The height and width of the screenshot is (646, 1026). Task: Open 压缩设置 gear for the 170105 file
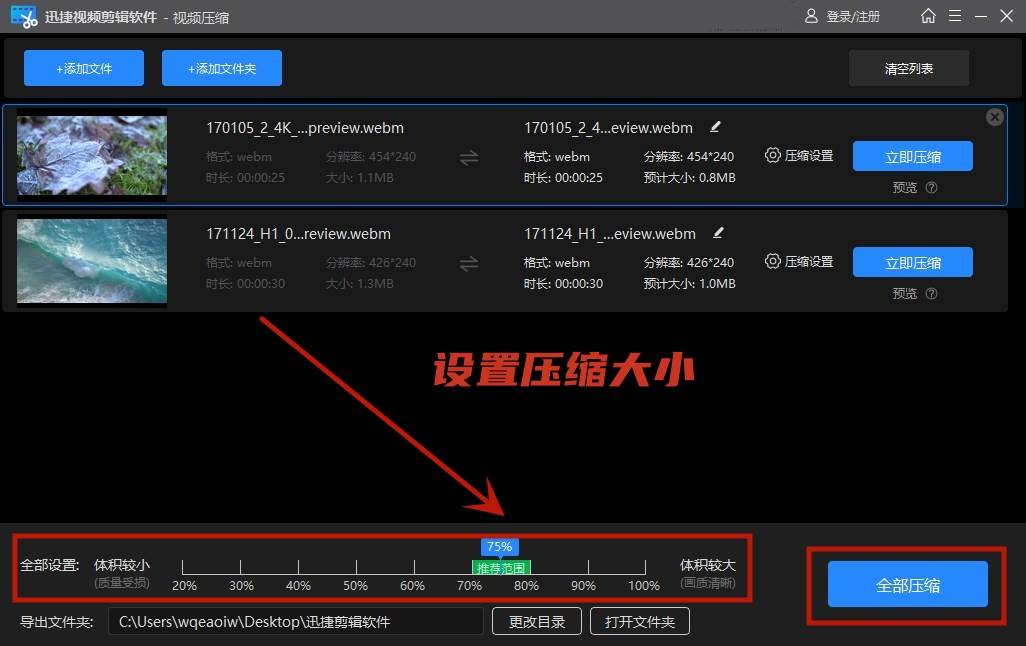tap(799, 156)
